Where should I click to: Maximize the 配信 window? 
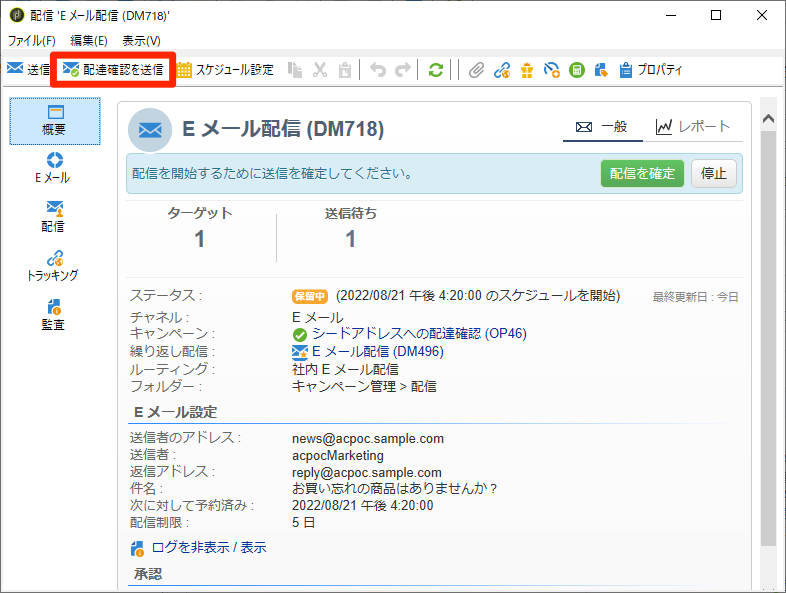[x=716, y=15]
